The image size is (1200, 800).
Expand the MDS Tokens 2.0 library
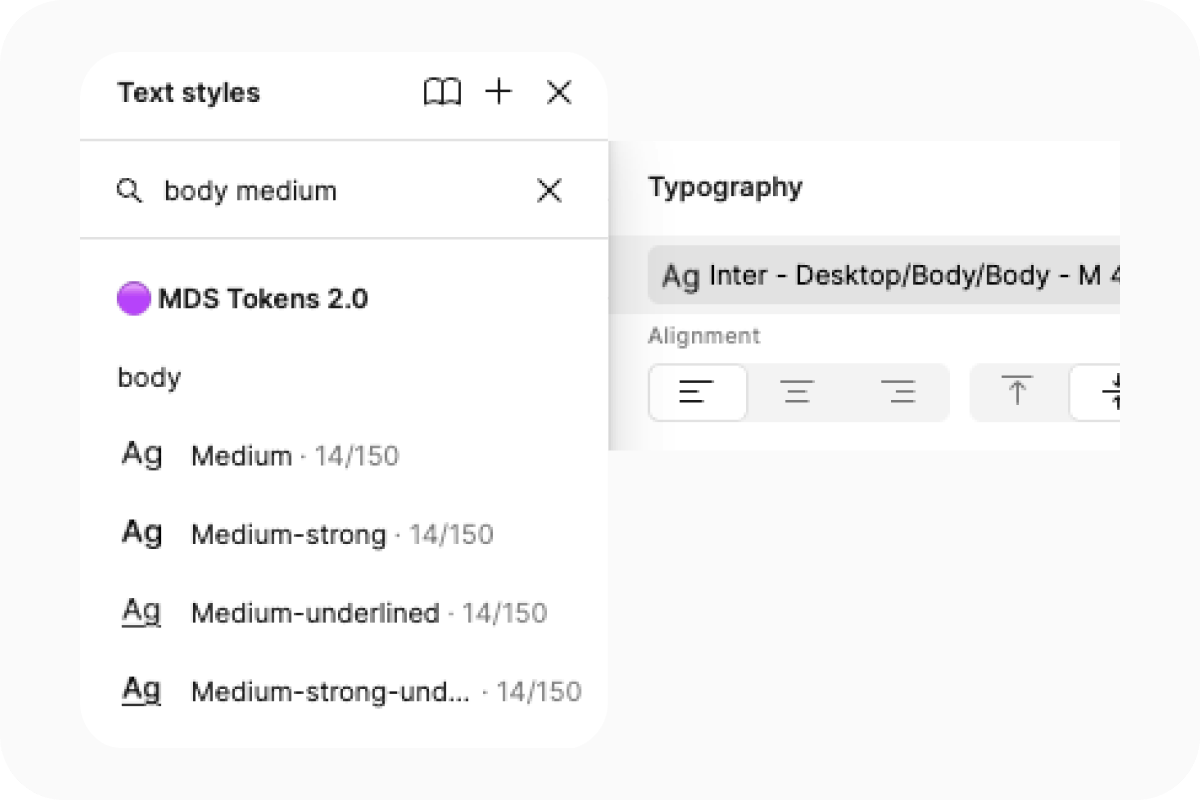pos(262,298)
